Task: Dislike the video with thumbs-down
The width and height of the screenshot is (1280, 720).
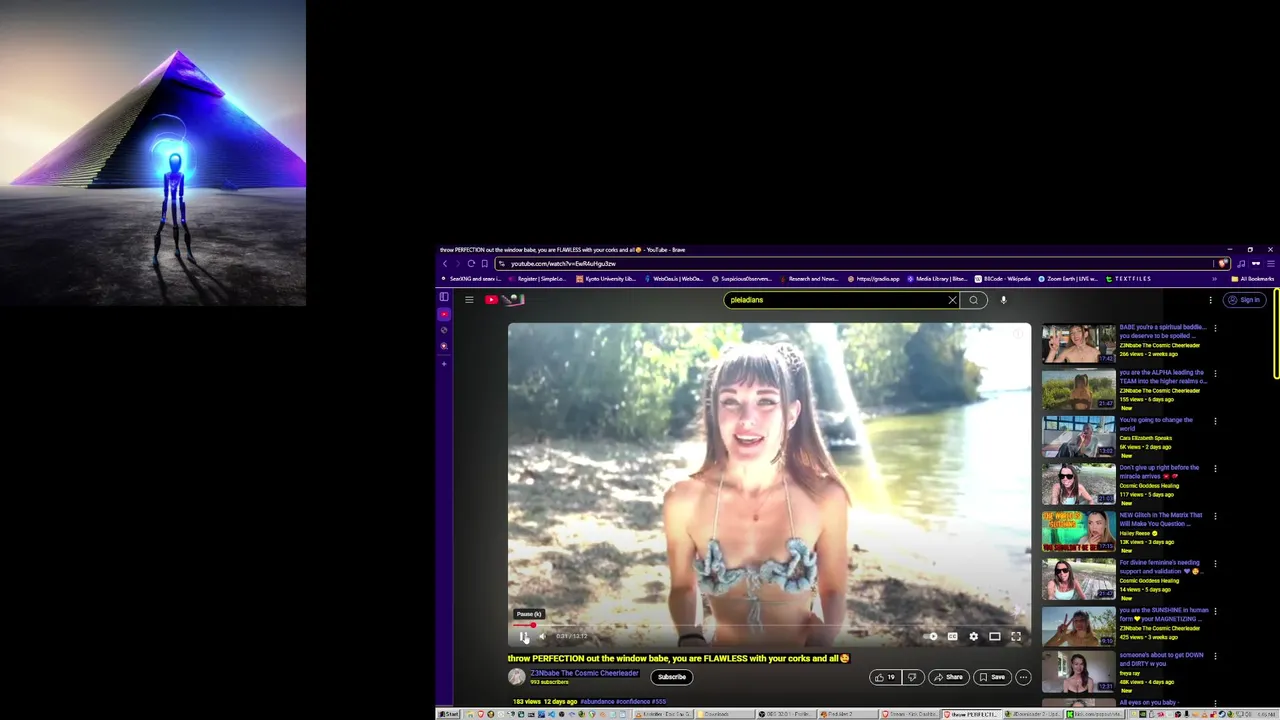Action: pyautogui.click(x=912, y=677)
